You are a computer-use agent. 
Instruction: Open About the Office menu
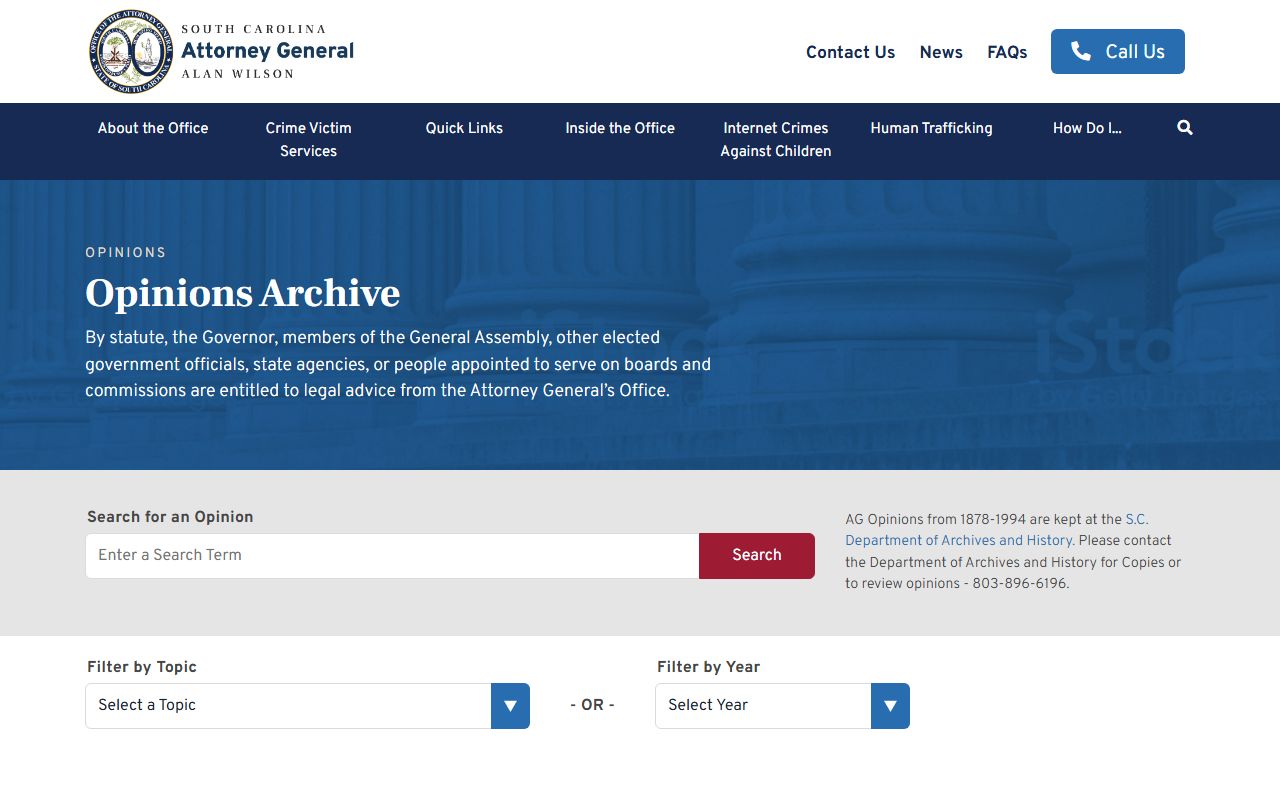(x=153, y=128)
